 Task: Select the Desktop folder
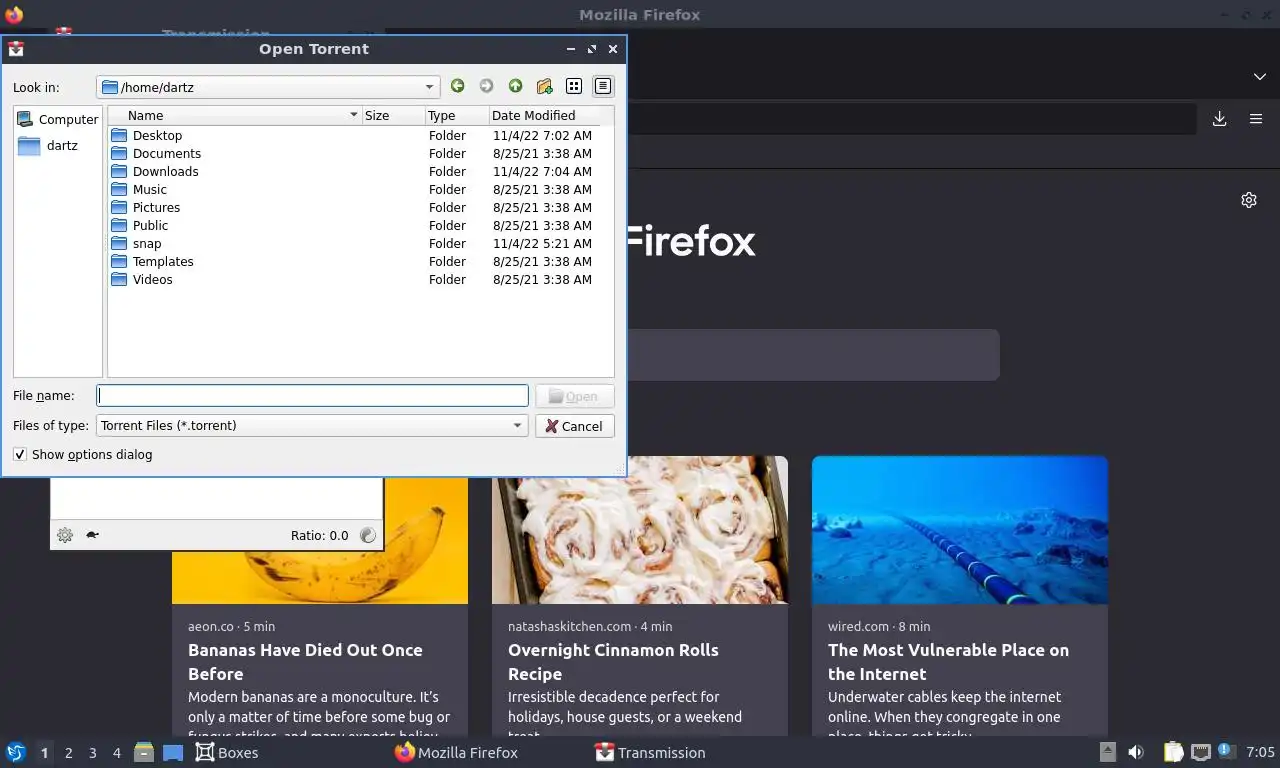(146, 135)
